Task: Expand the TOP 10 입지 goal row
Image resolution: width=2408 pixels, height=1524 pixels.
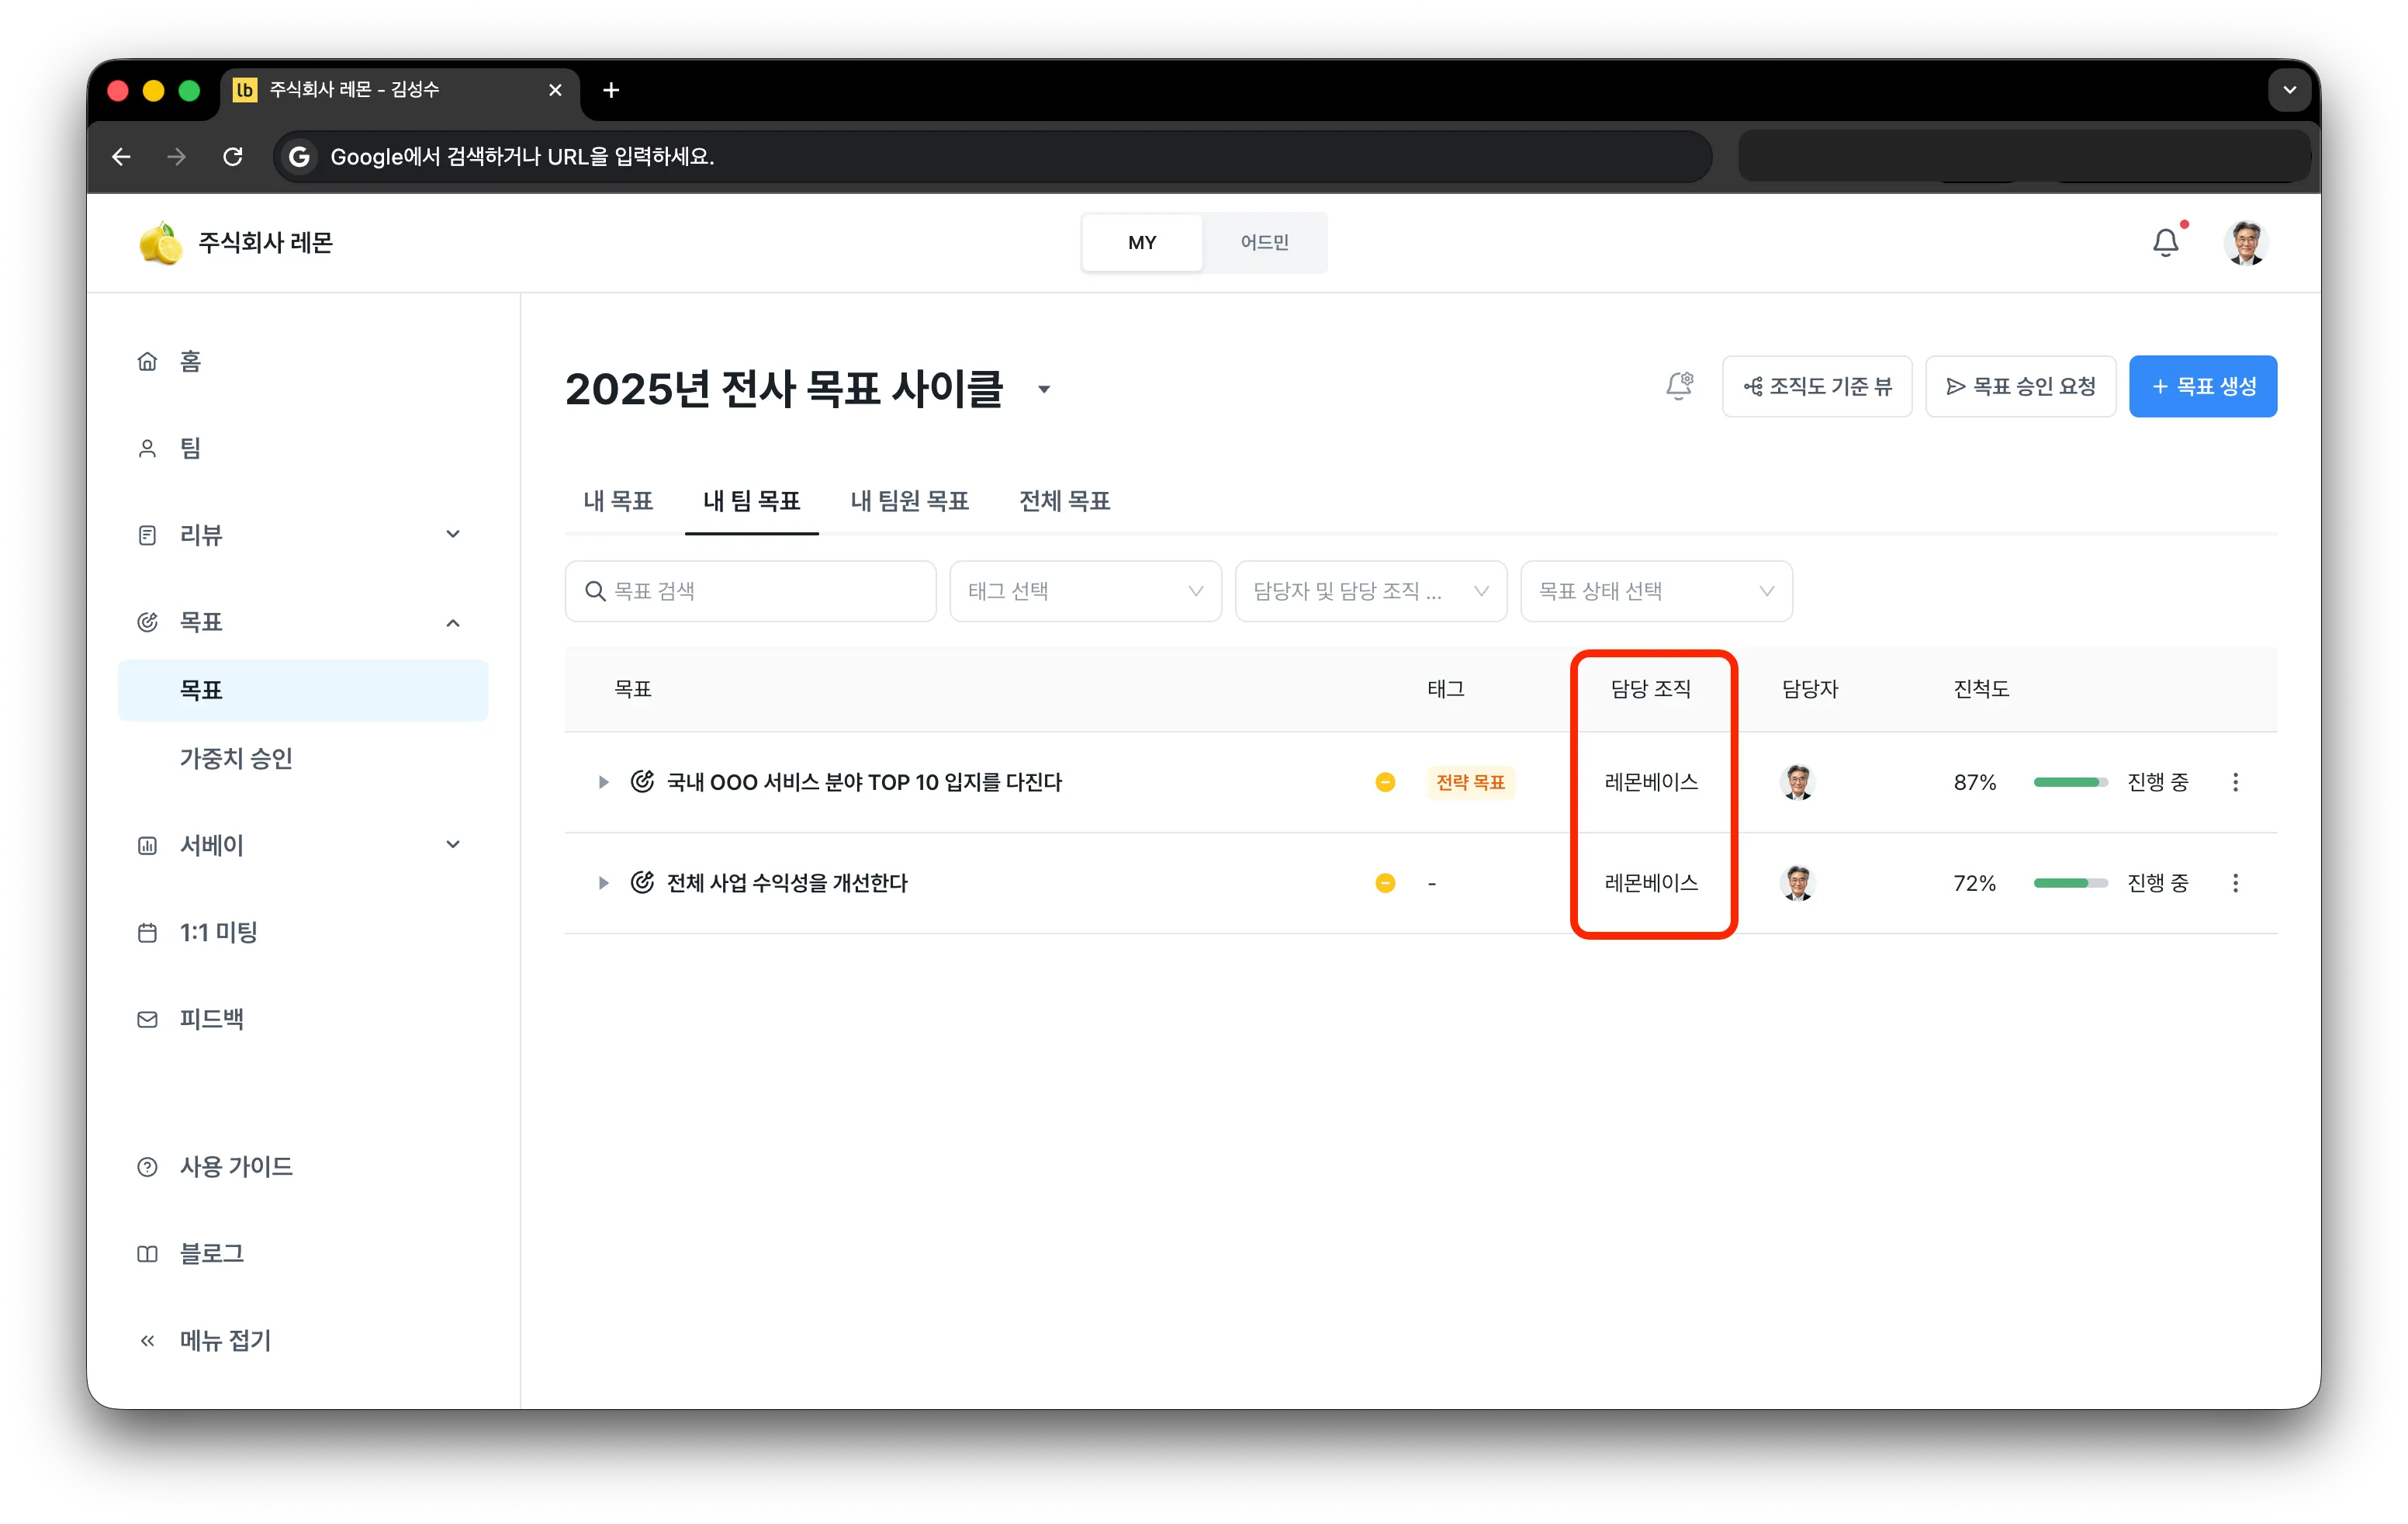Action: tap(603, 782)
